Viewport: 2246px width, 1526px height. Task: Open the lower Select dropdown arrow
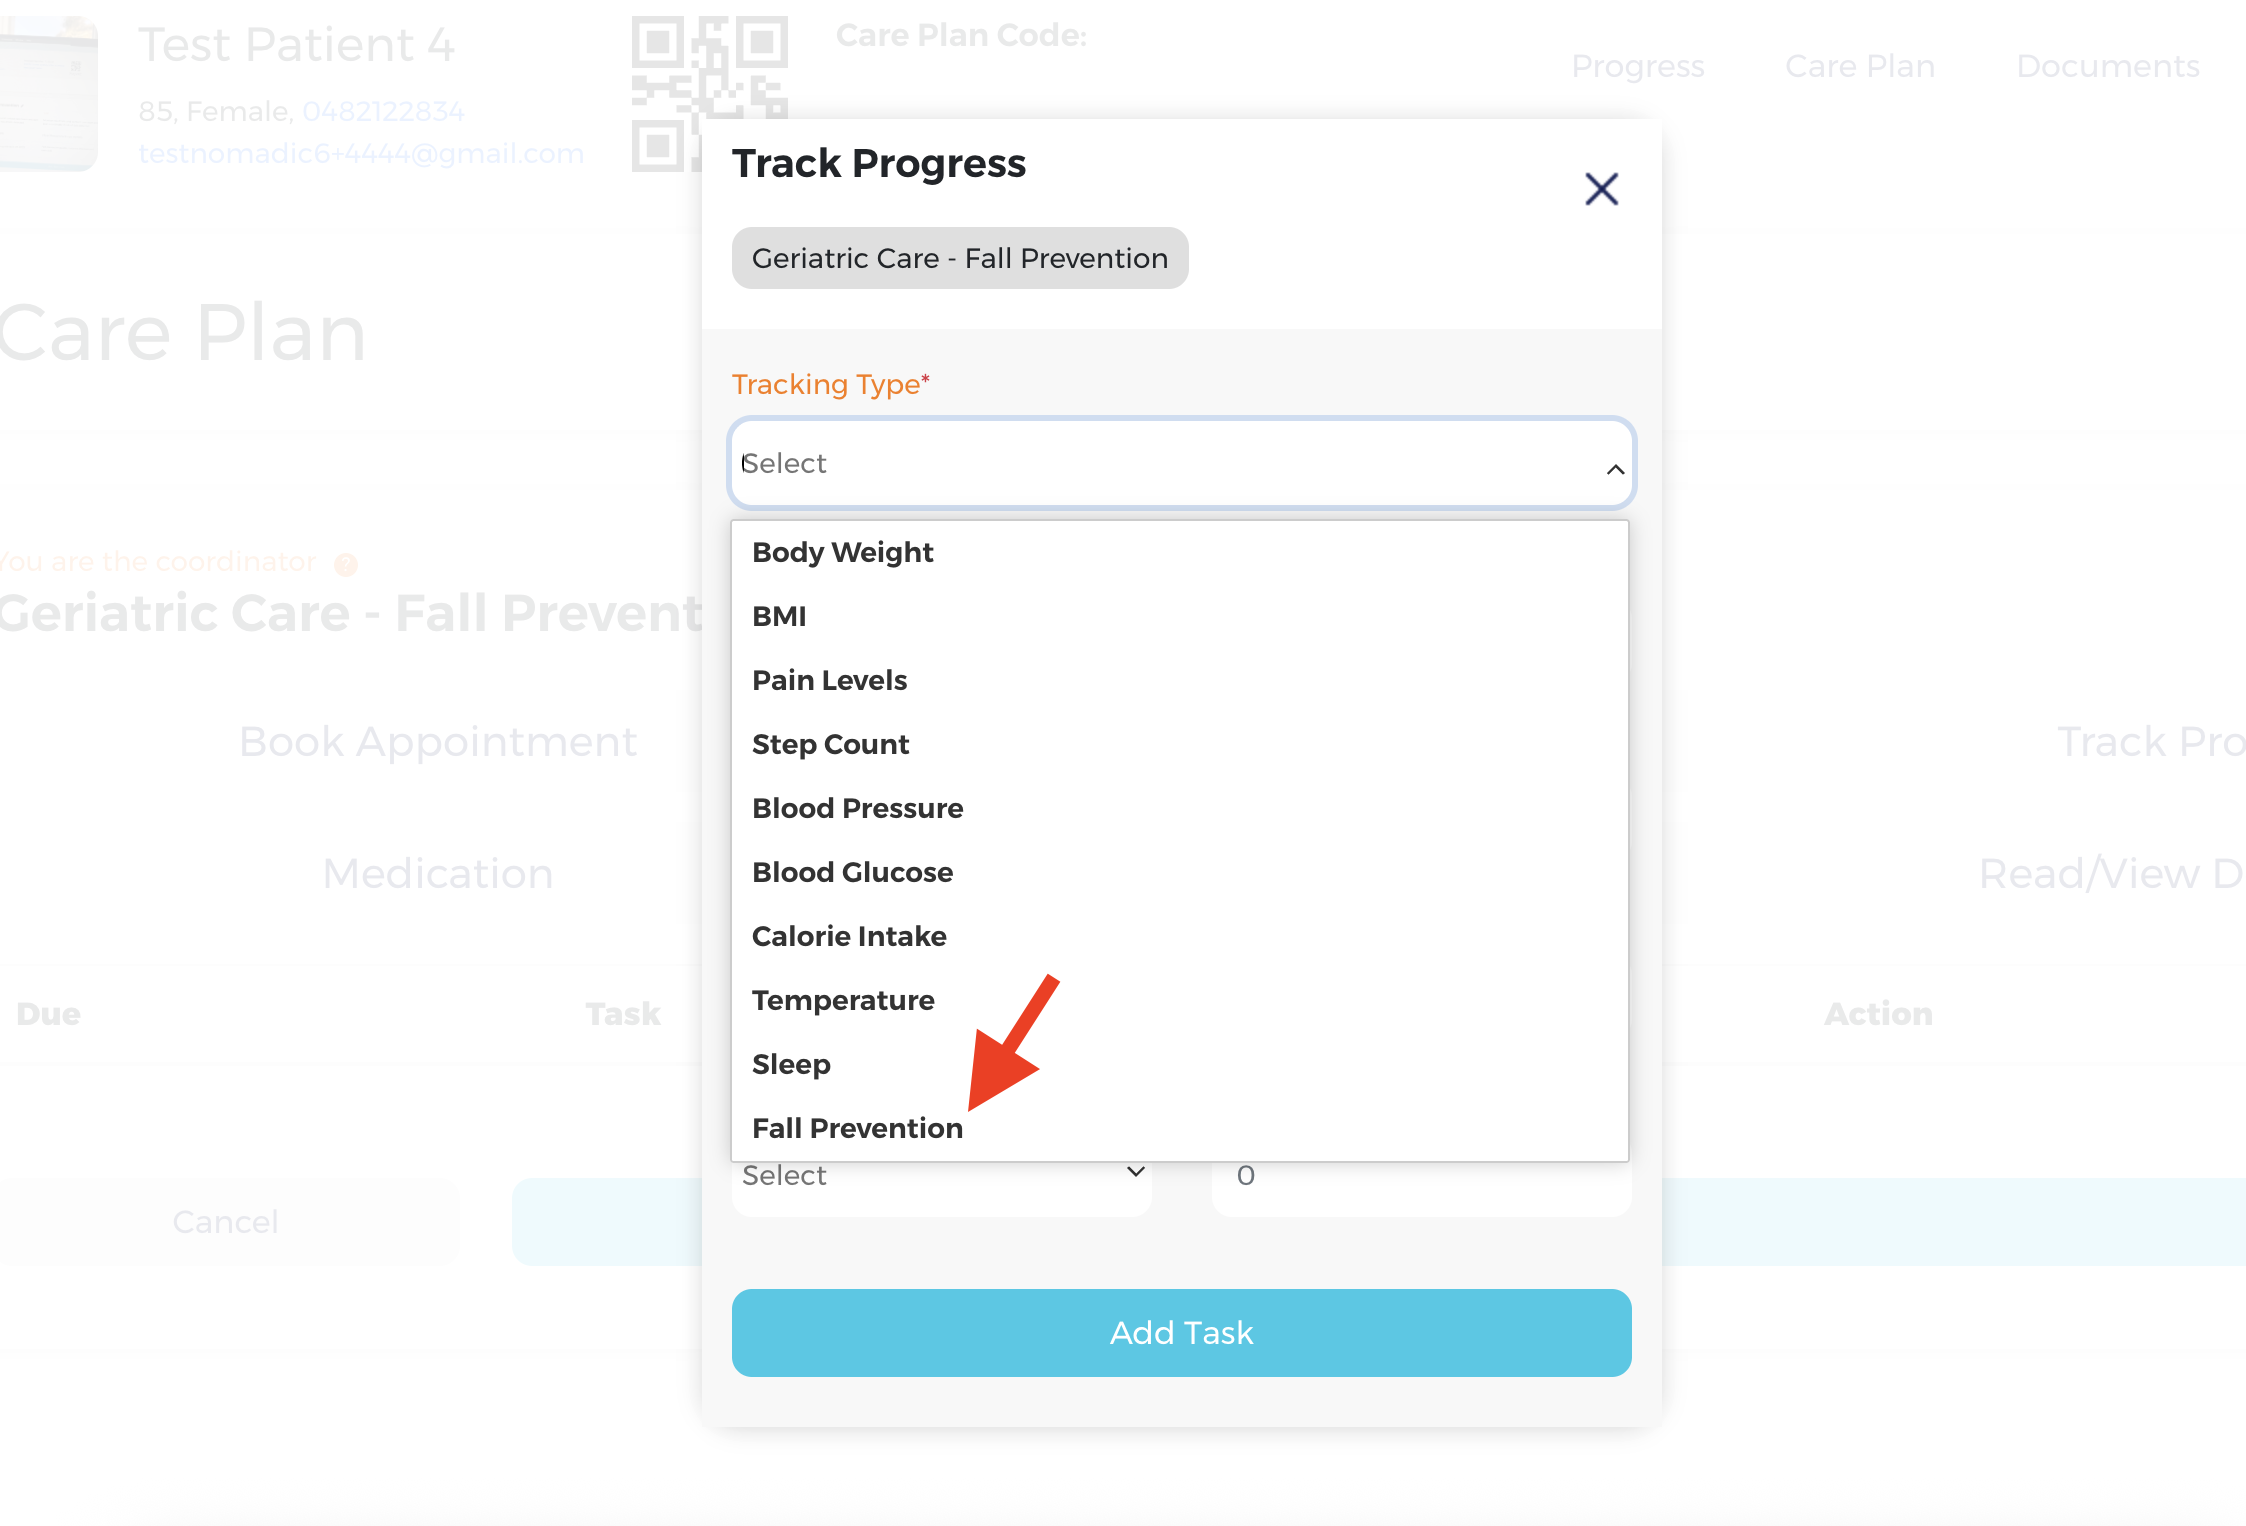1135,1172
